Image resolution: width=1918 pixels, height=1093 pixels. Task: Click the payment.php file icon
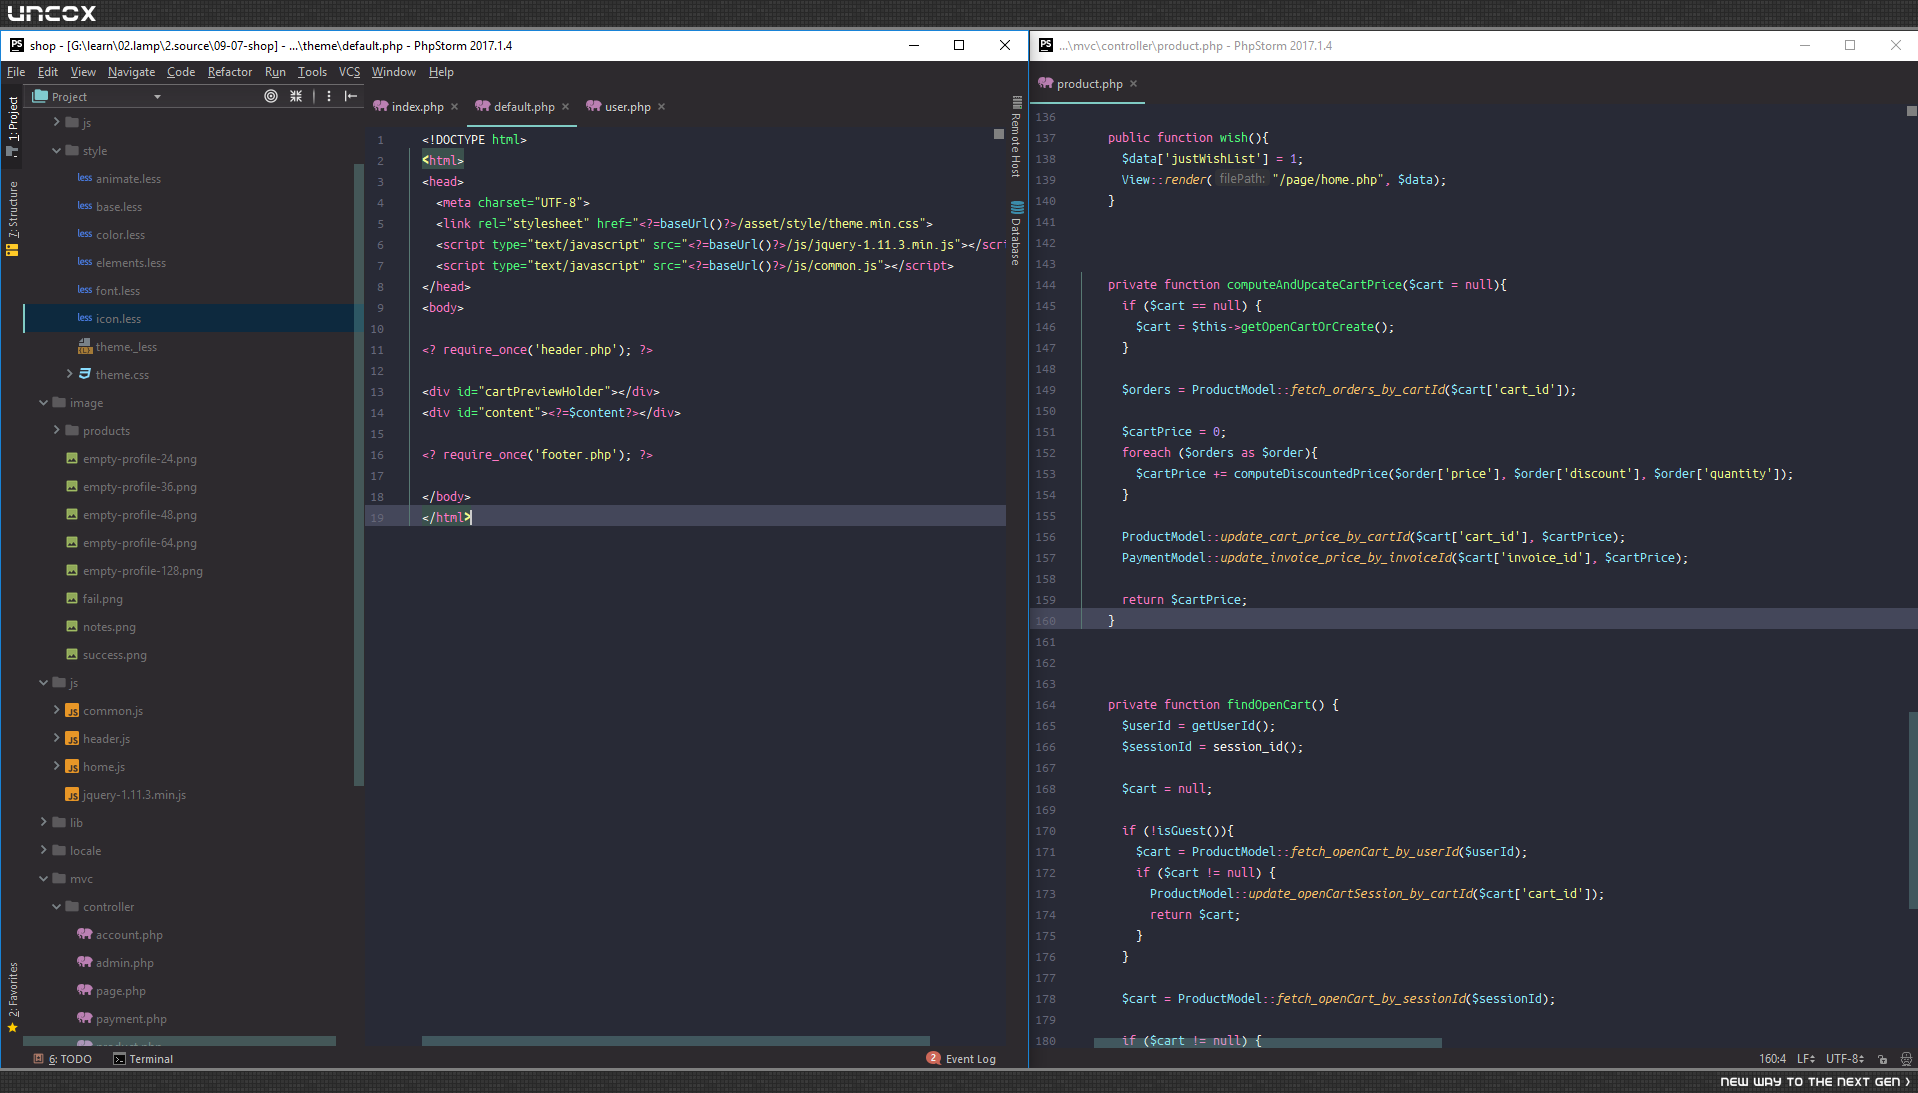pos(85,1018)
